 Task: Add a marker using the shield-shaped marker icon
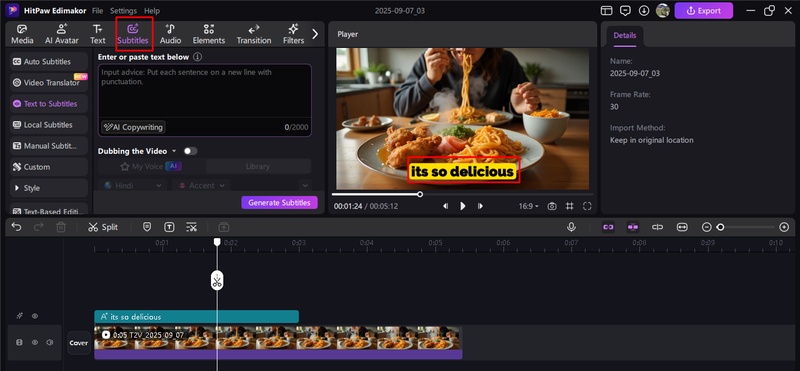(x=147, y=227)
